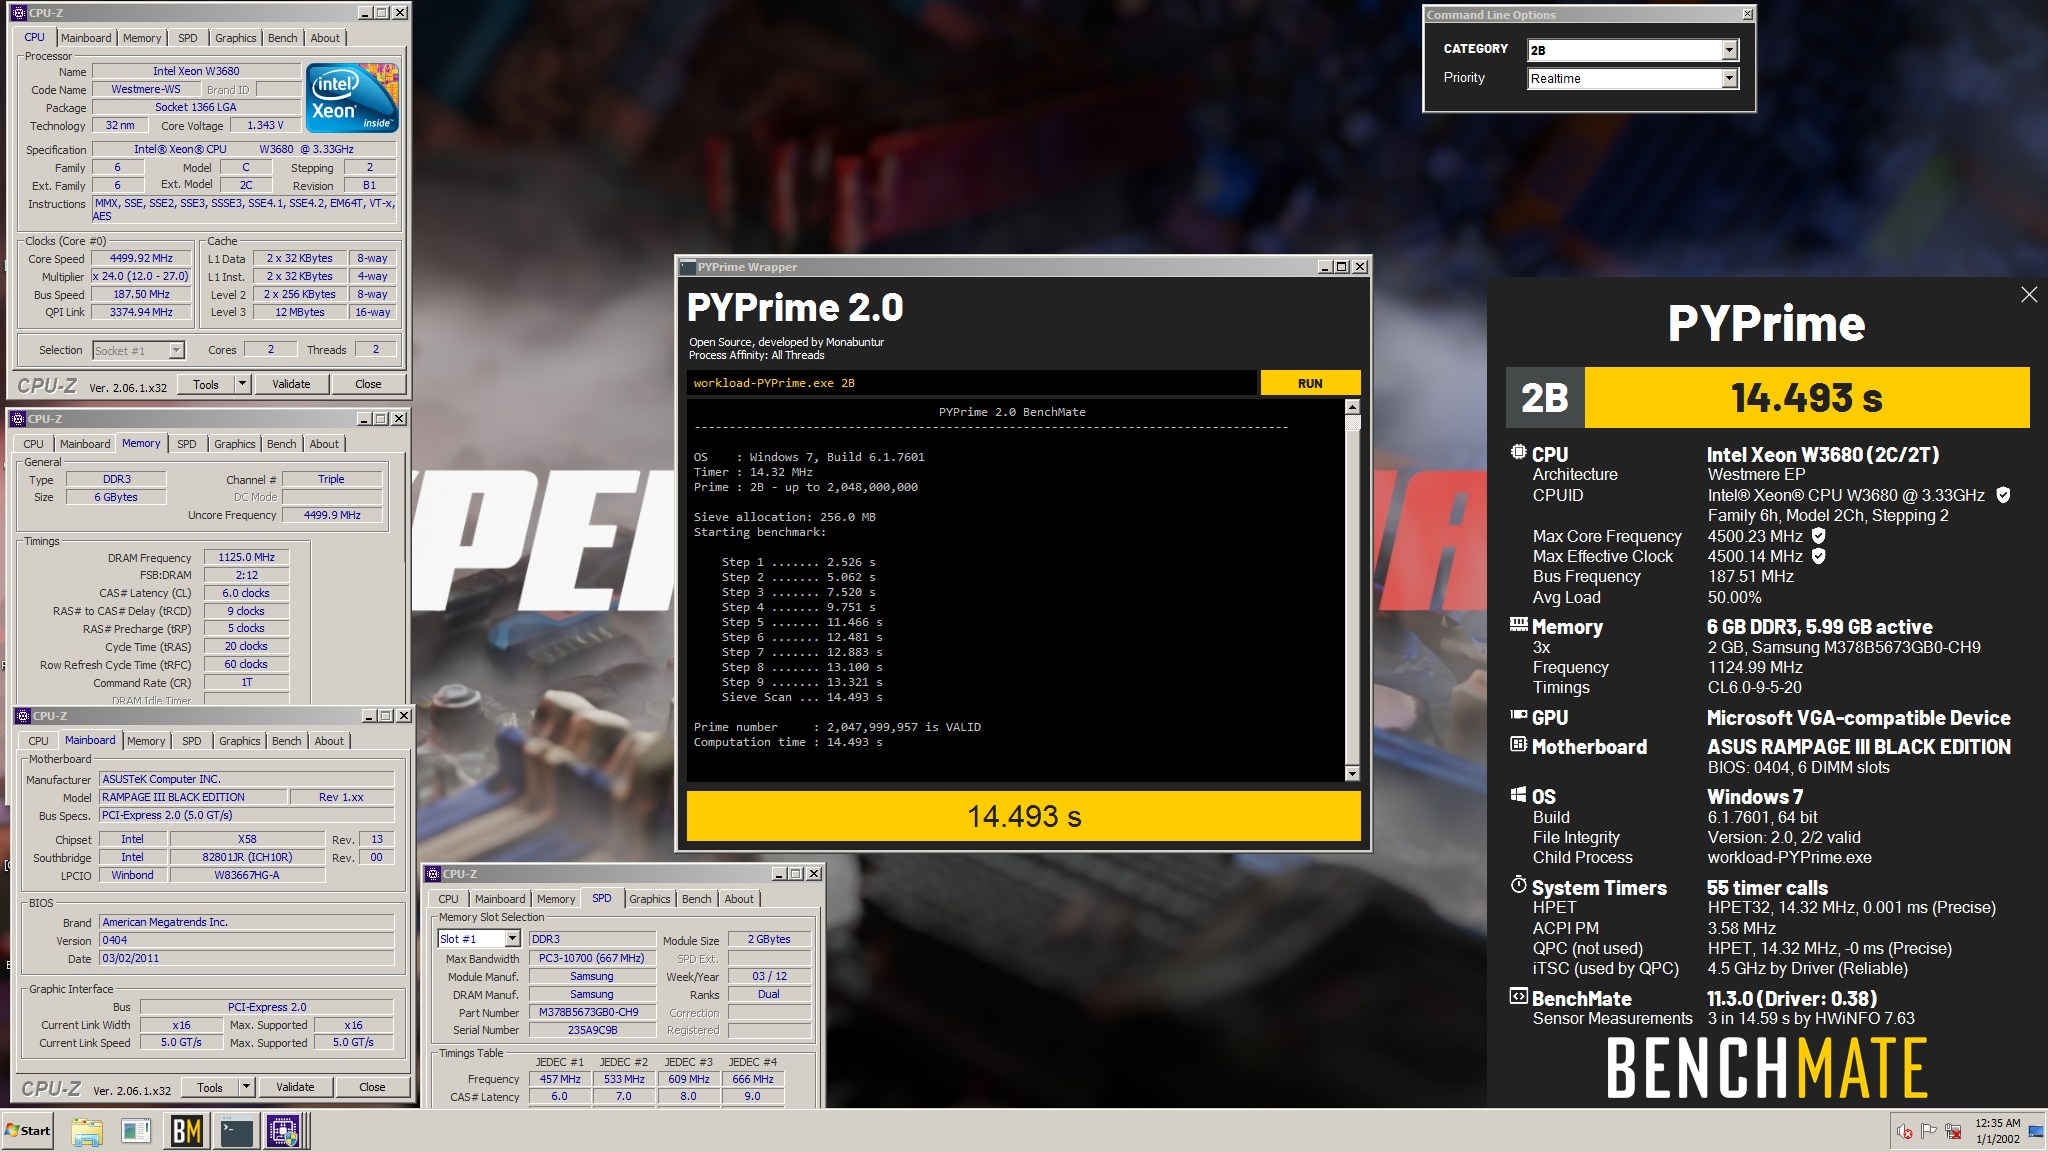Click the title icon of Mainboard CPU-Z window
Screen dimensions: 2048x1152
coord(23,716)
